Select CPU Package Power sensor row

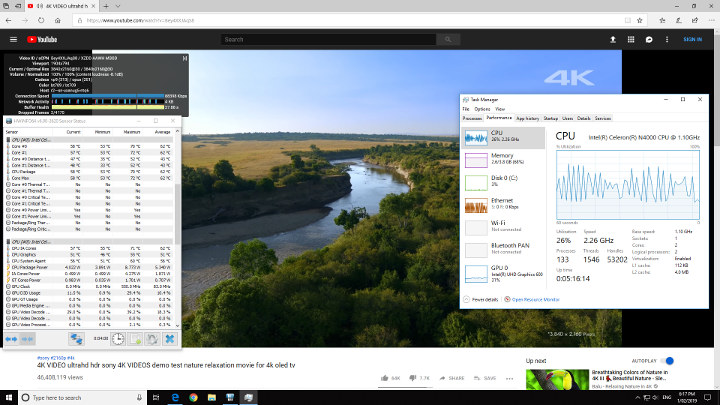click(x=90, y=267)
